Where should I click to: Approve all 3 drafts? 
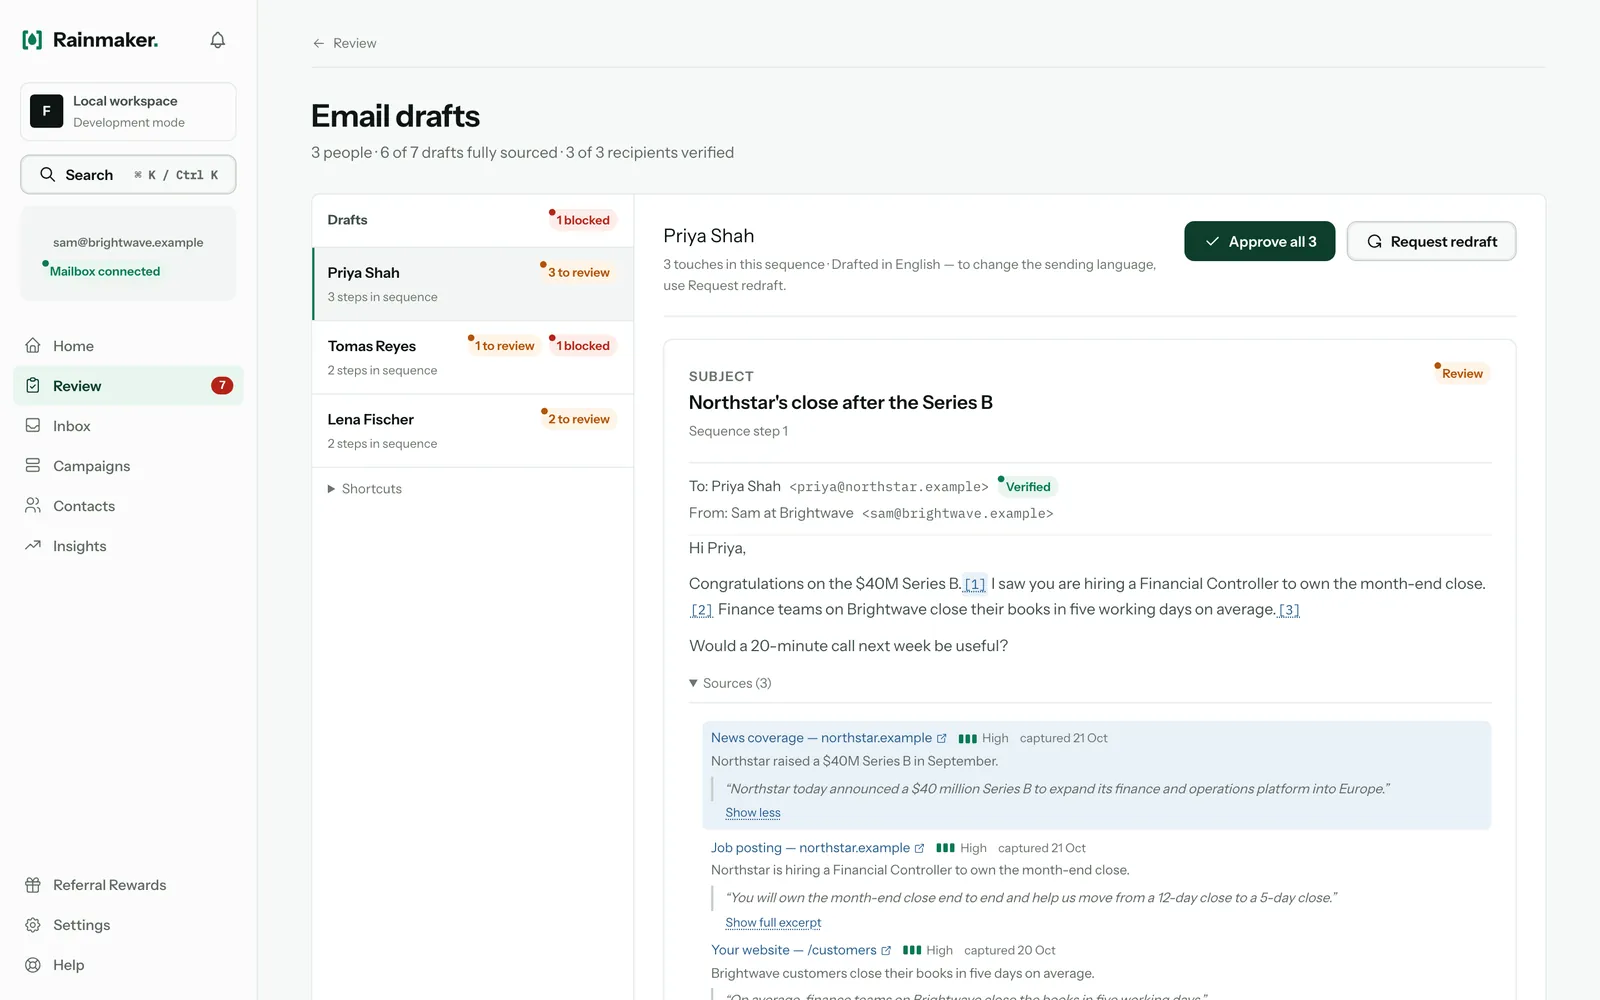(x=1259, y=241)
